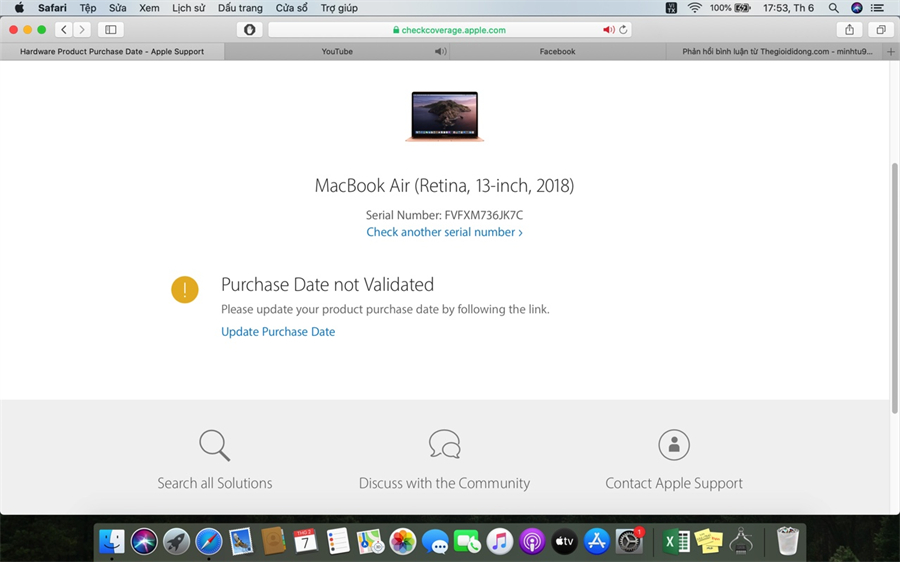Open the Wi-Fi status menu

[x=695, y=8]
